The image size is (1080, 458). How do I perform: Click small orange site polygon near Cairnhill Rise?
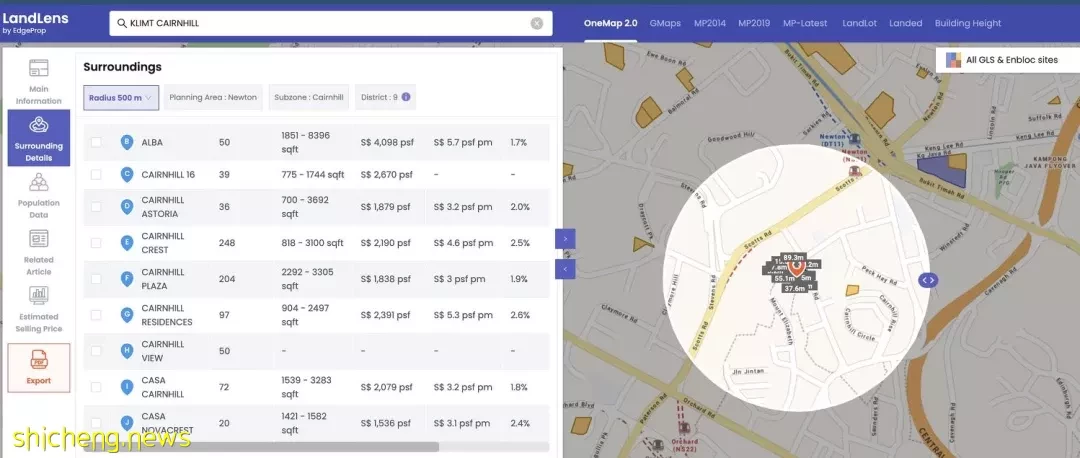pyautogui.click(x=853, y=291)
